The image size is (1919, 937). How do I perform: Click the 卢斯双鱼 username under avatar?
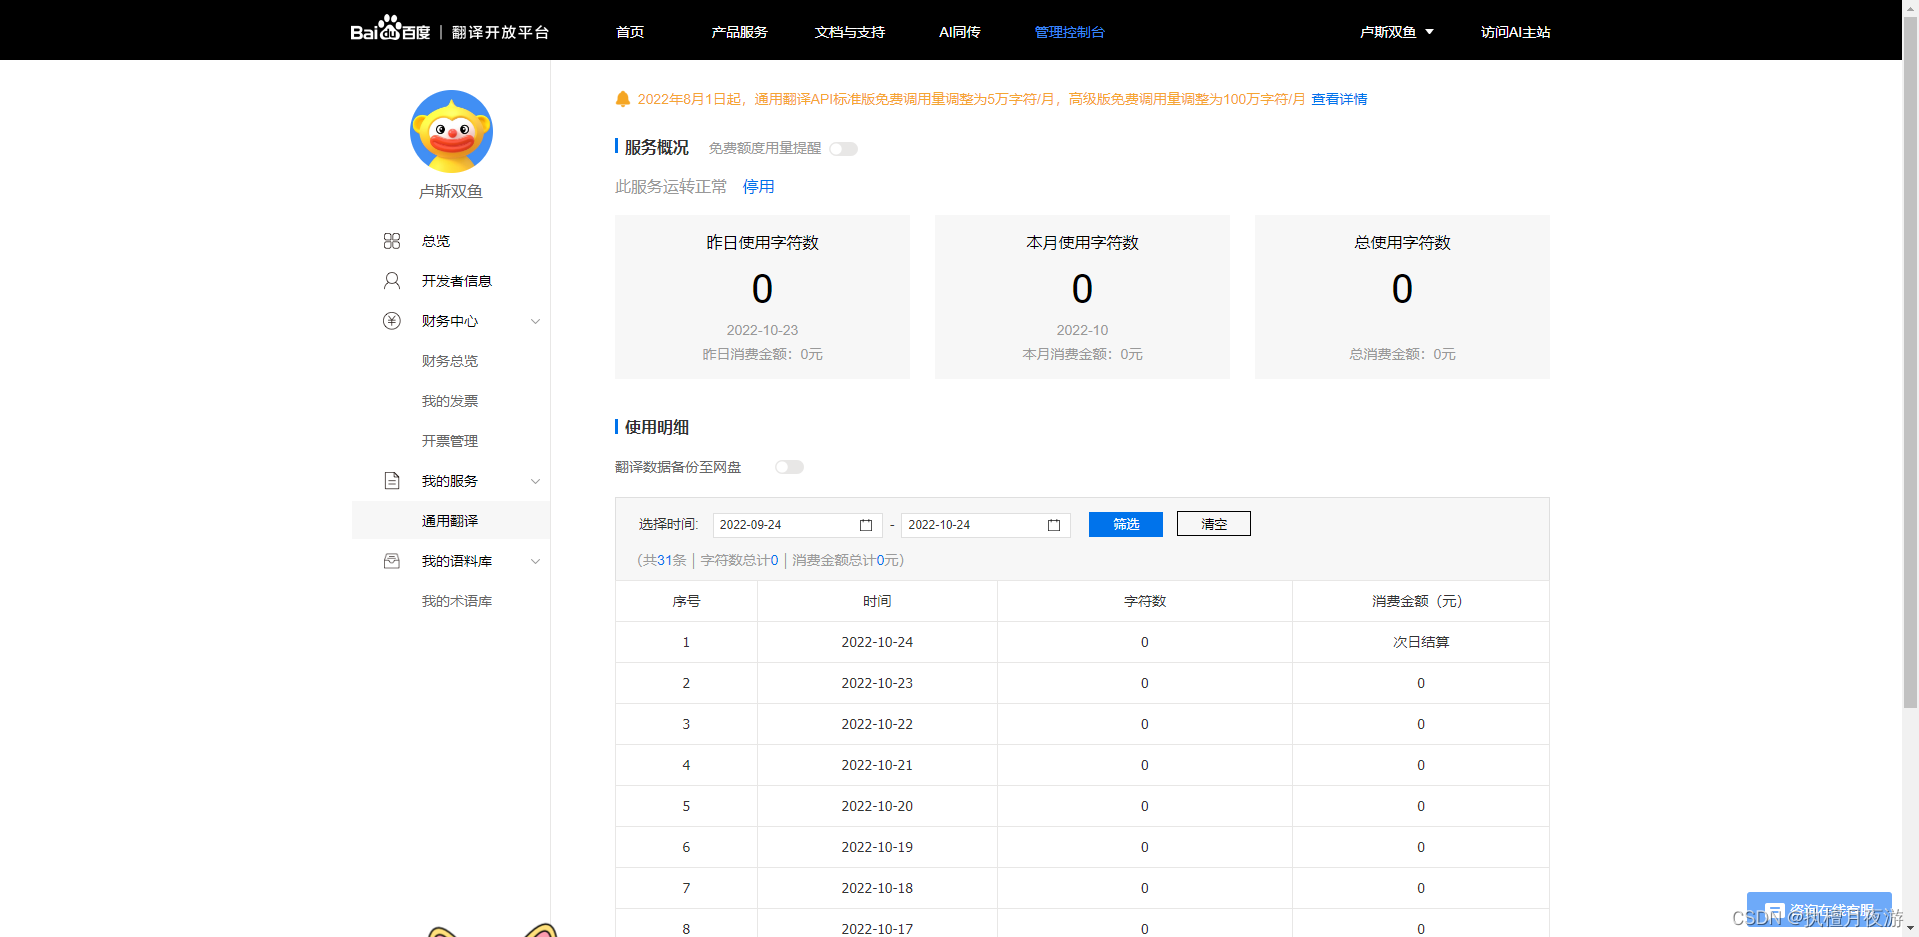tap(451, 191)
